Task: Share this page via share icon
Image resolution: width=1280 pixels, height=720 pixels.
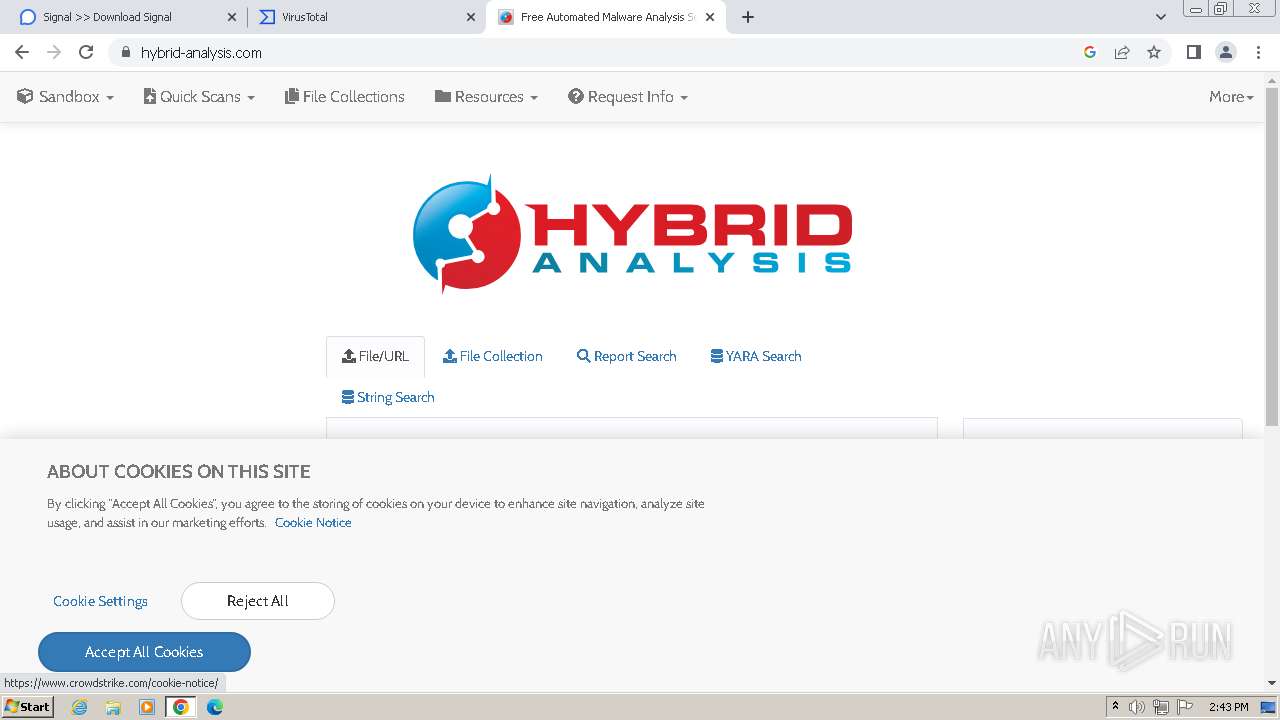Action: [x=1122, y=52]
